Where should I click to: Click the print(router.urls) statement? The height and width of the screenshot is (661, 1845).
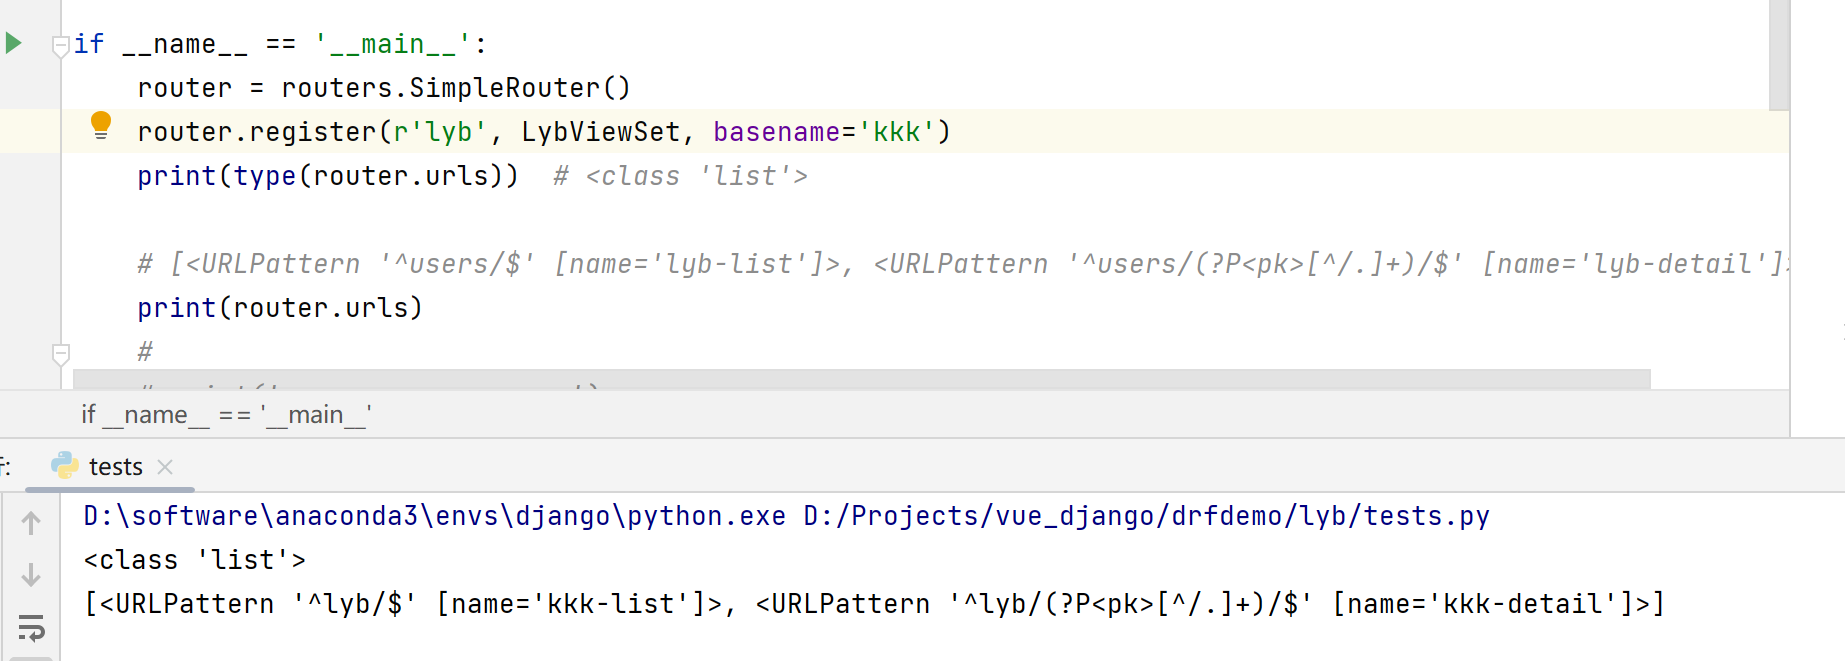point(280,308)
